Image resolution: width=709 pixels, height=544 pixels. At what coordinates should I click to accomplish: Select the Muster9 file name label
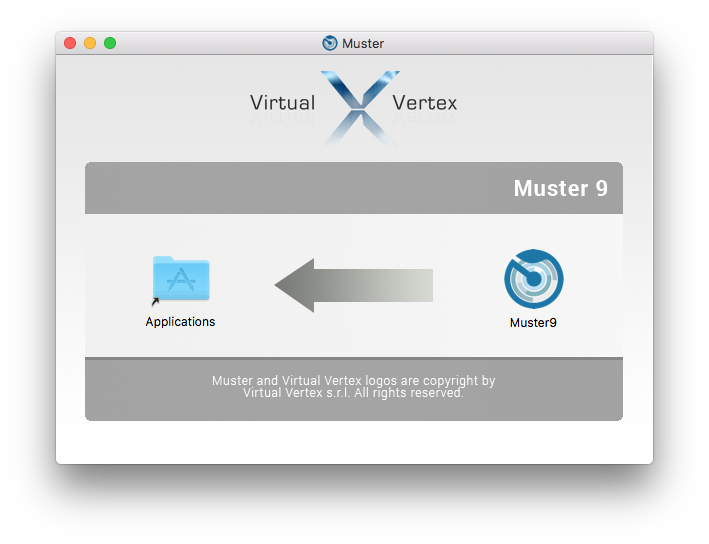[x=533, y=323]
